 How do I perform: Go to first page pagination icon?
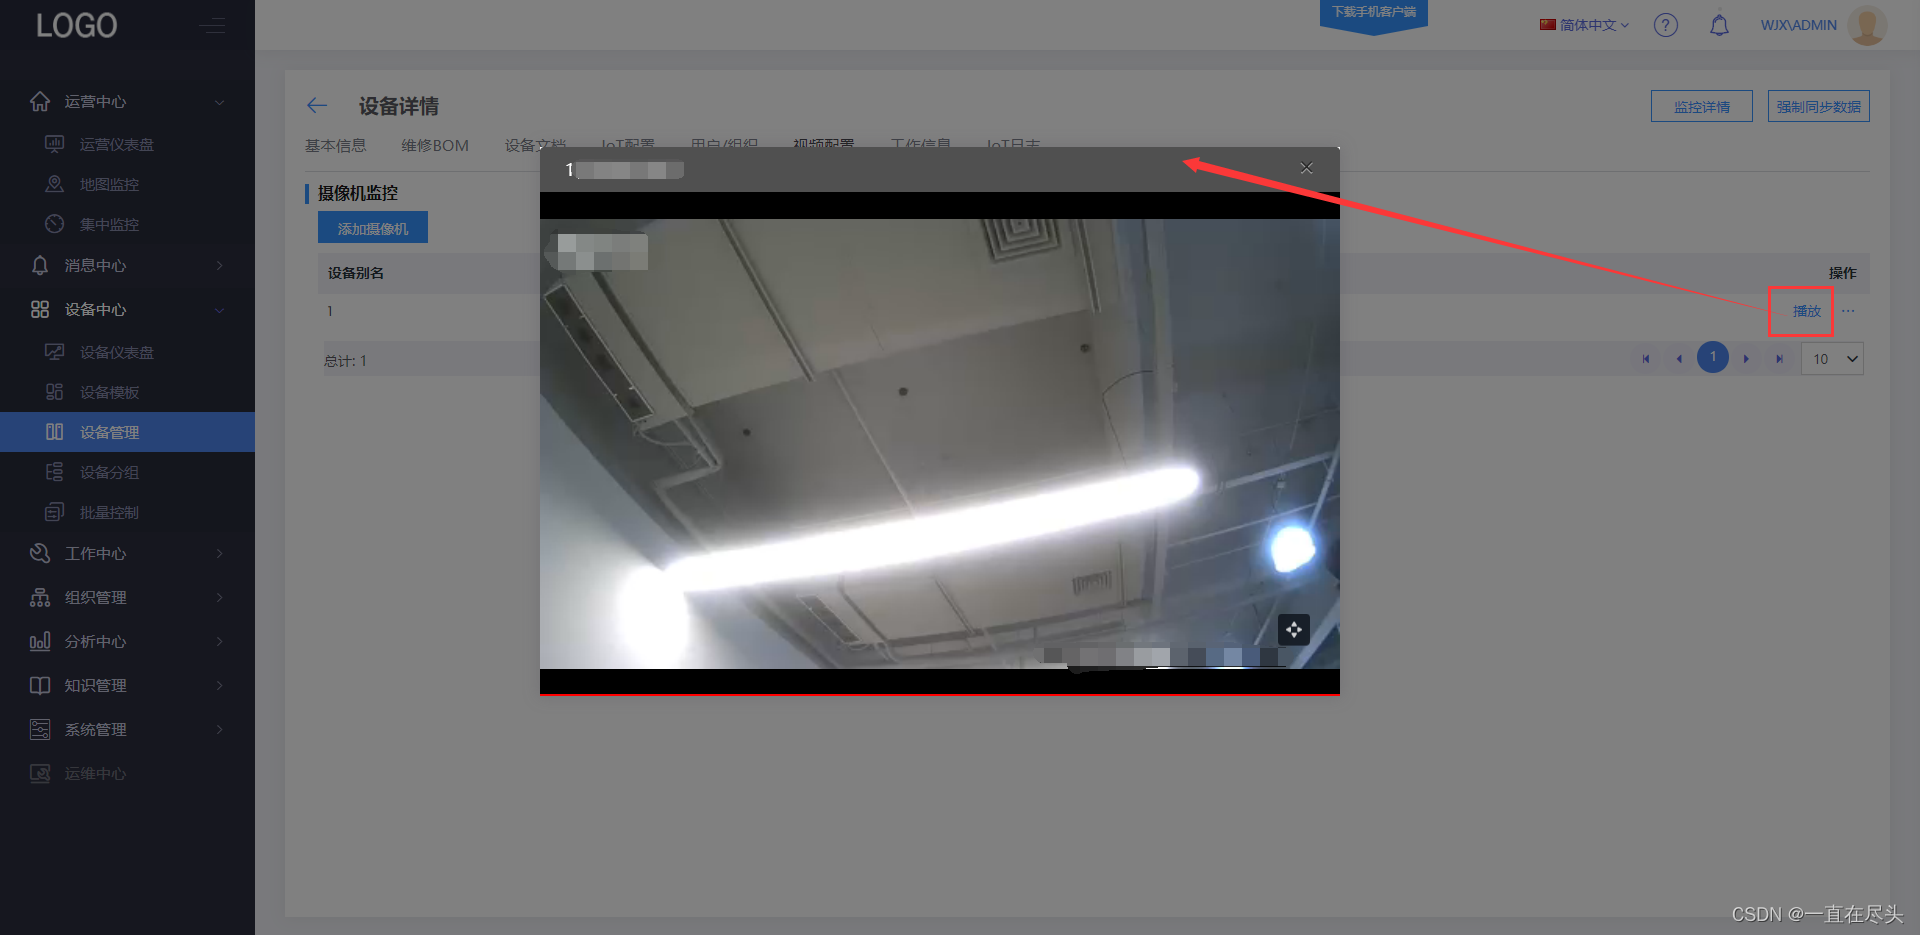(x=1646, y=359)
